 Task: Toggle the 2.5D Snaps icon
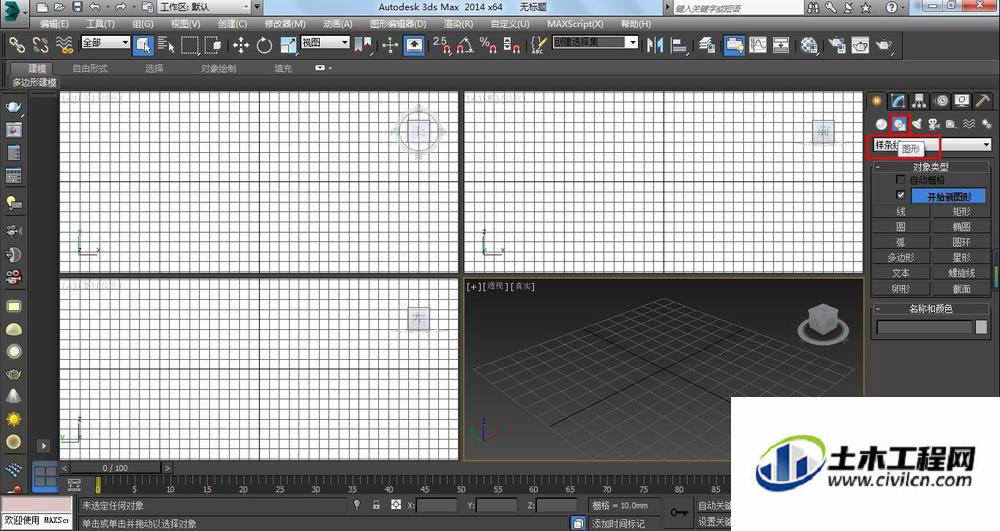pyautogui.click(x=442, y=45)
